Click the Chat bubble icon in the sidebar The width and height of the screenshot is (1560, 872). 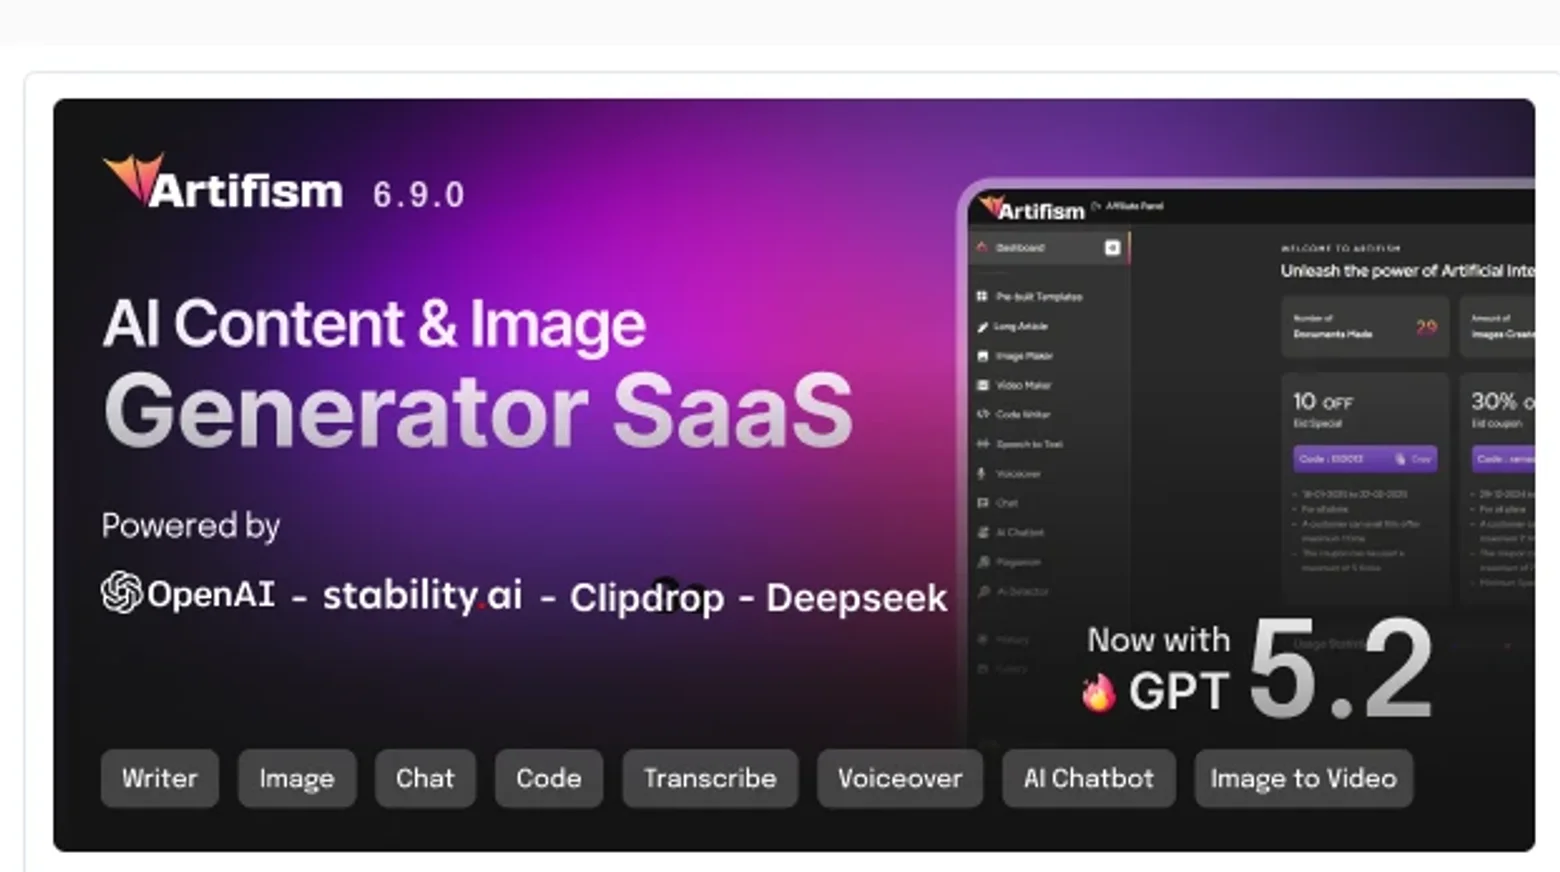pyautogui.click(x=982, y=503)
